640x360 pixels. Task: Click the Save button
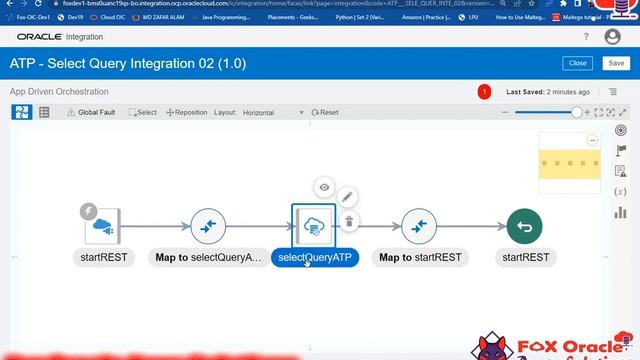[616, 63]
